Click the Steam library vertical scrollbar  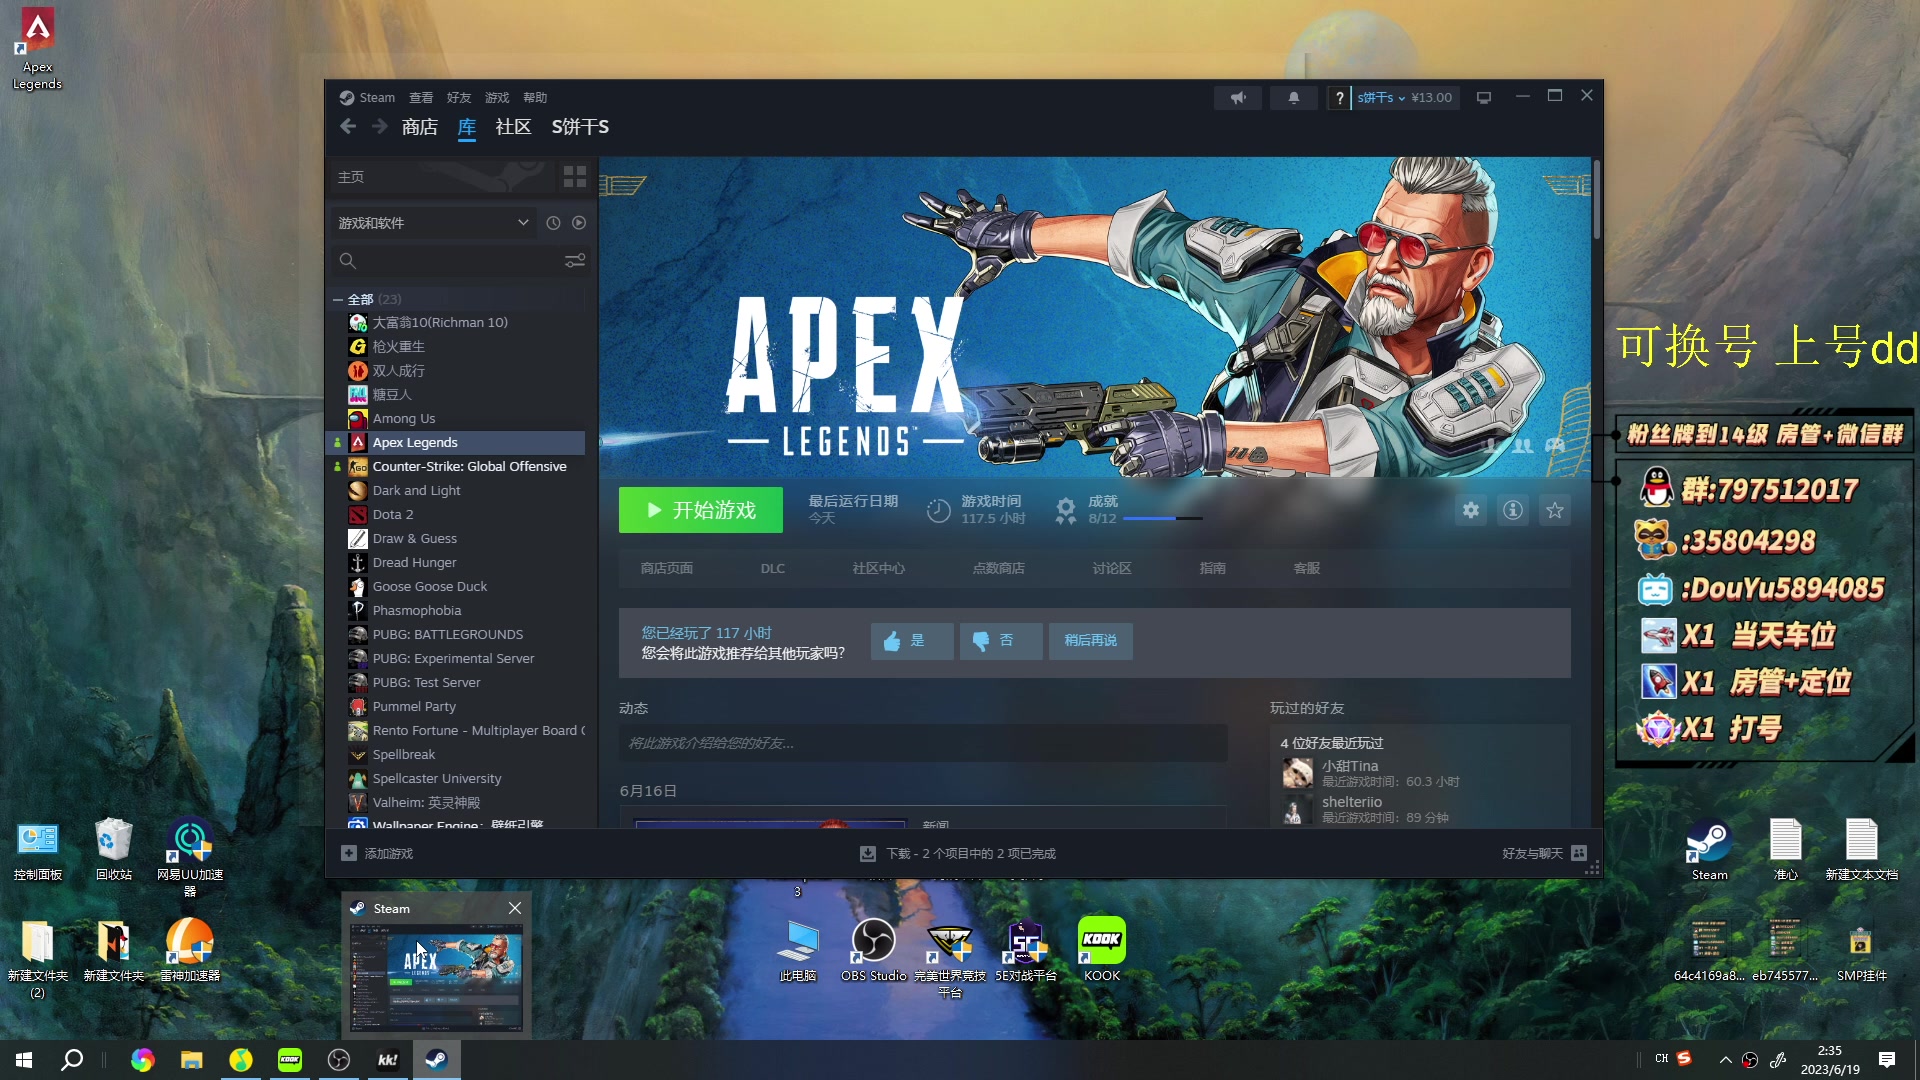(1597, 200)
